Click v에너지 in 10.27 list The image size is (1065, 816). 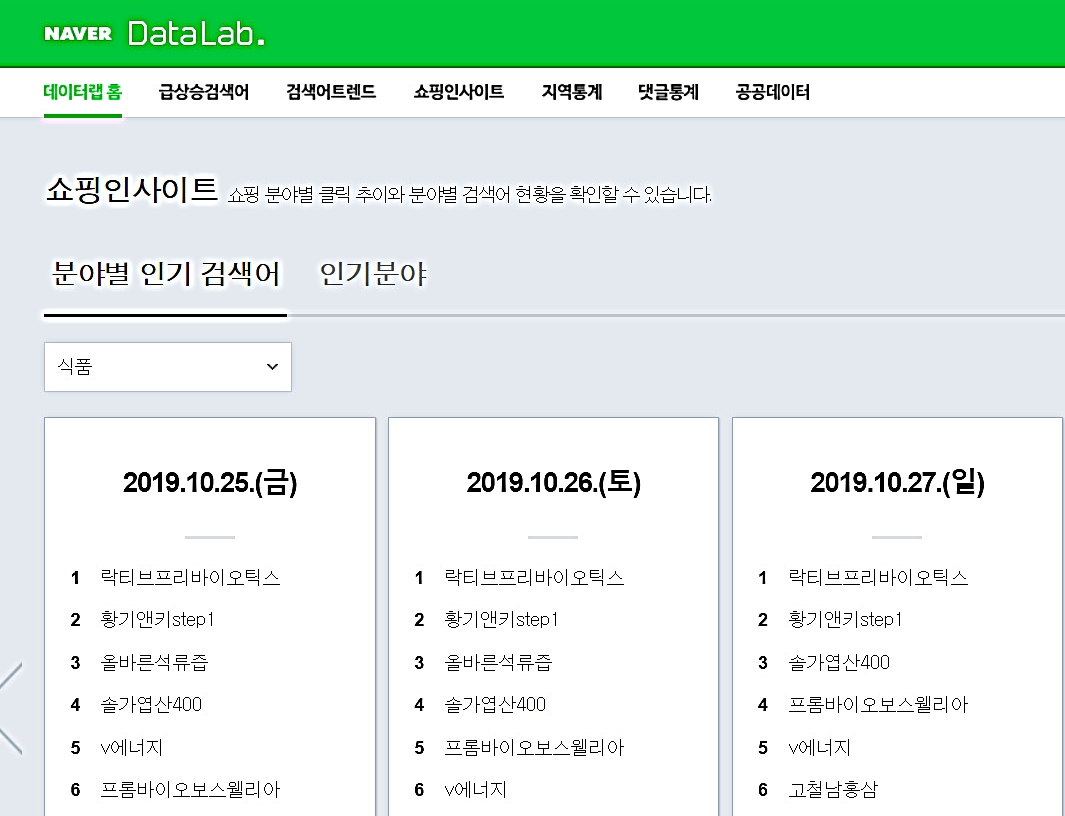[x=819, y=747]
